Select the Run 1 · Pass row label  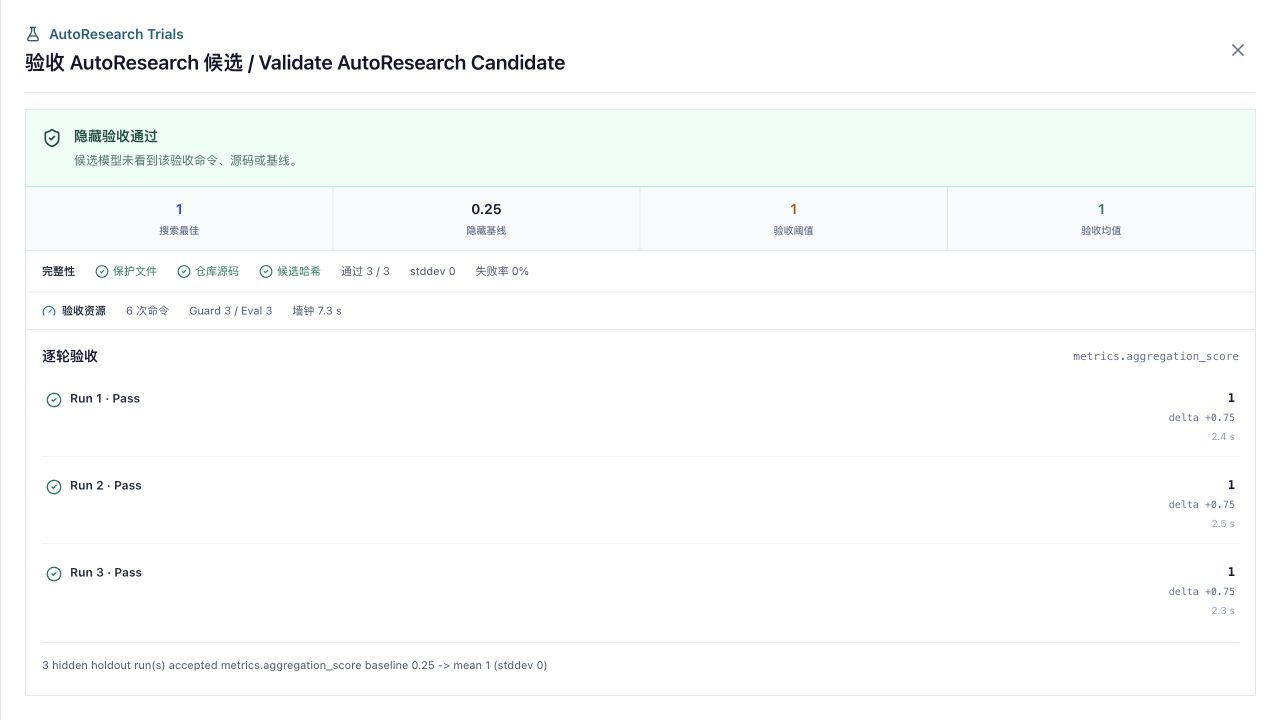click(105, 398)
